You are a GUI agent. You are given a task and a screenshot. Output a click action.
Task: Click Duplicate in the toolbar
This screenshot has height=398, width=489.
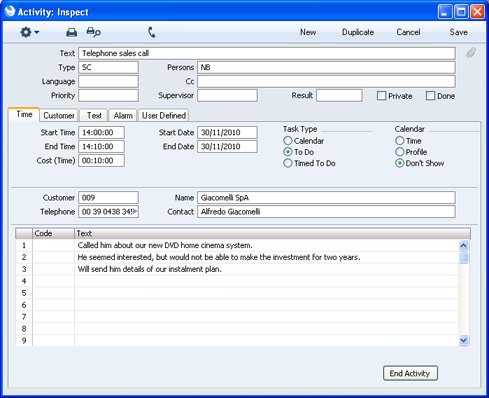[x=358, y=32]
